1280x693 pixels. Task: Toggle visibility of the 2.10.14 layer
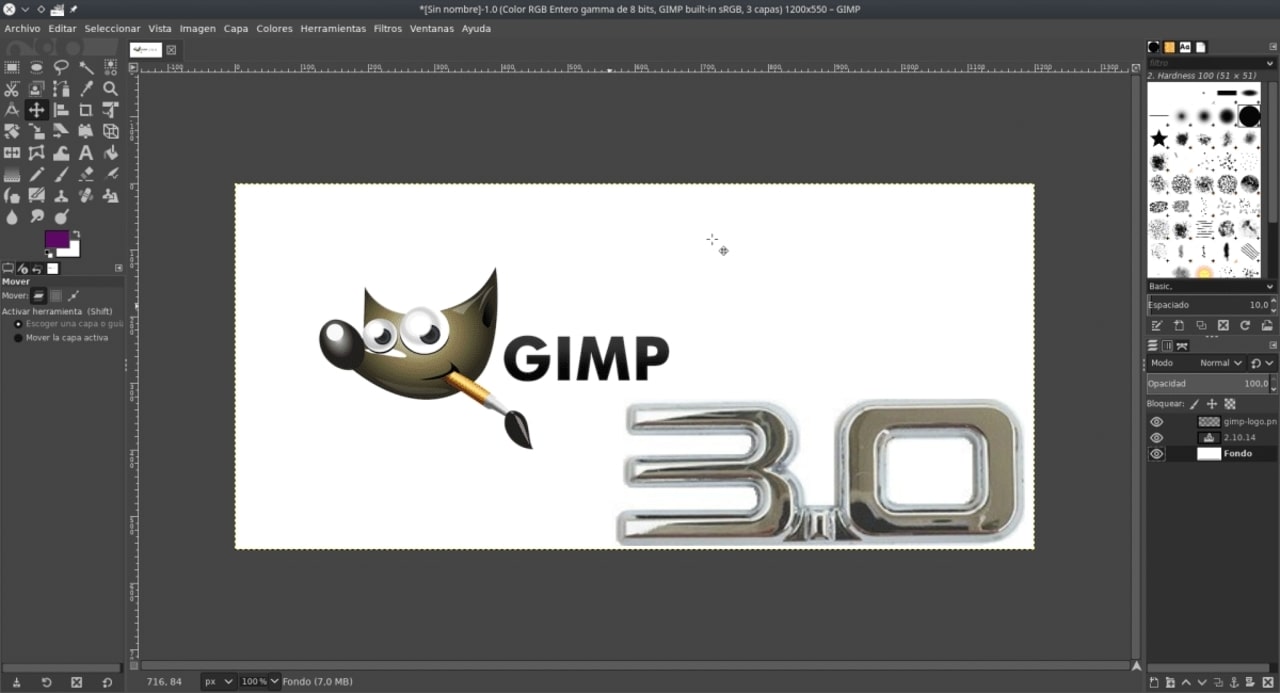1157,437
